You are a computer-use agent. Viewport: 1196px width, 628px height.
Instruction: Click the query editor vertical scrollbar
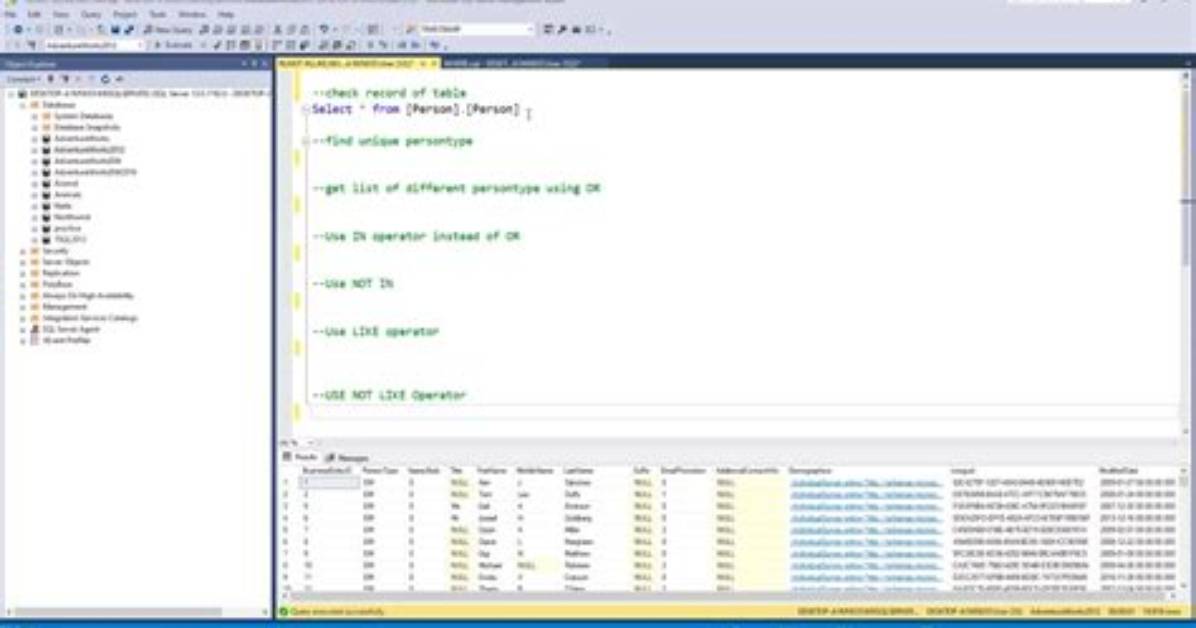coord(1186,252)
